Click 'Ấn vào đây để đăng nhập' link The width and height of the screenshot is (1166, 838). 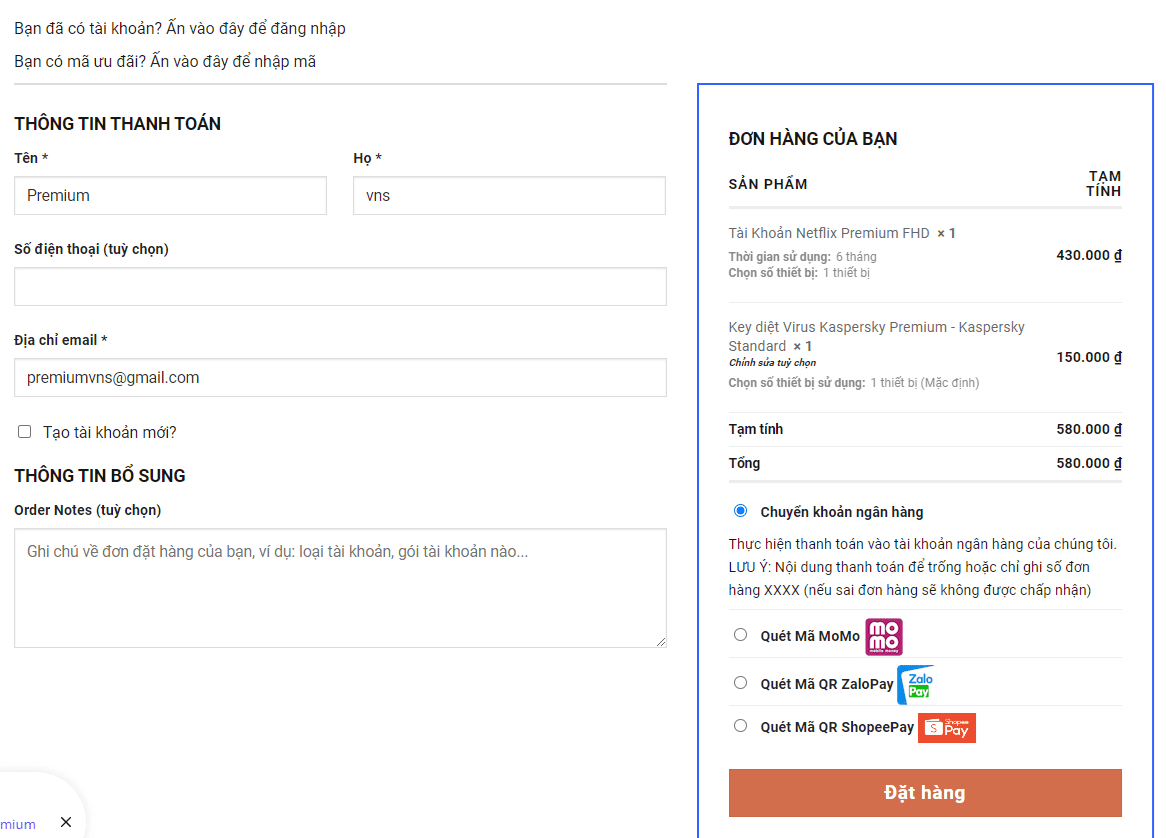click(x=256, y=28)
